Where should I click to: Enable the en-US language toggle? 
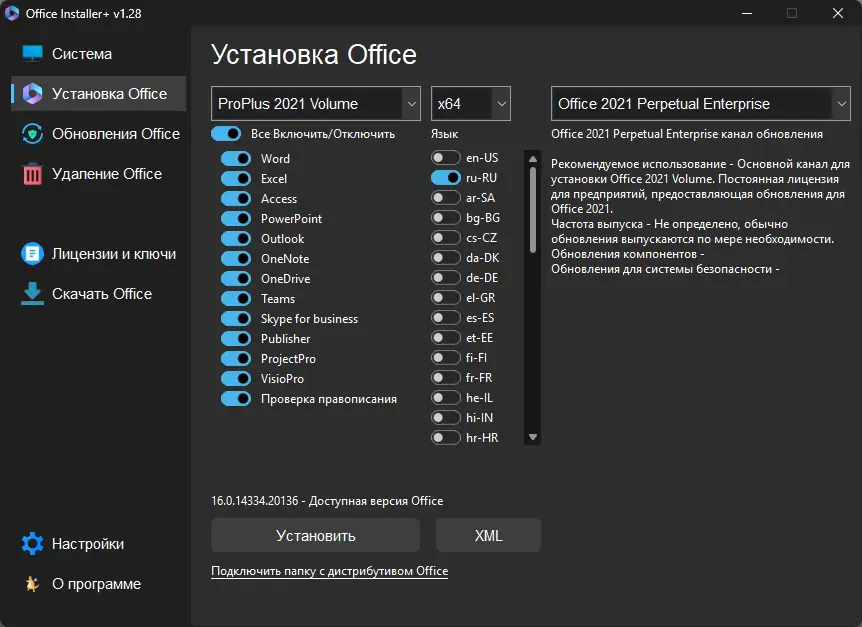446,157
